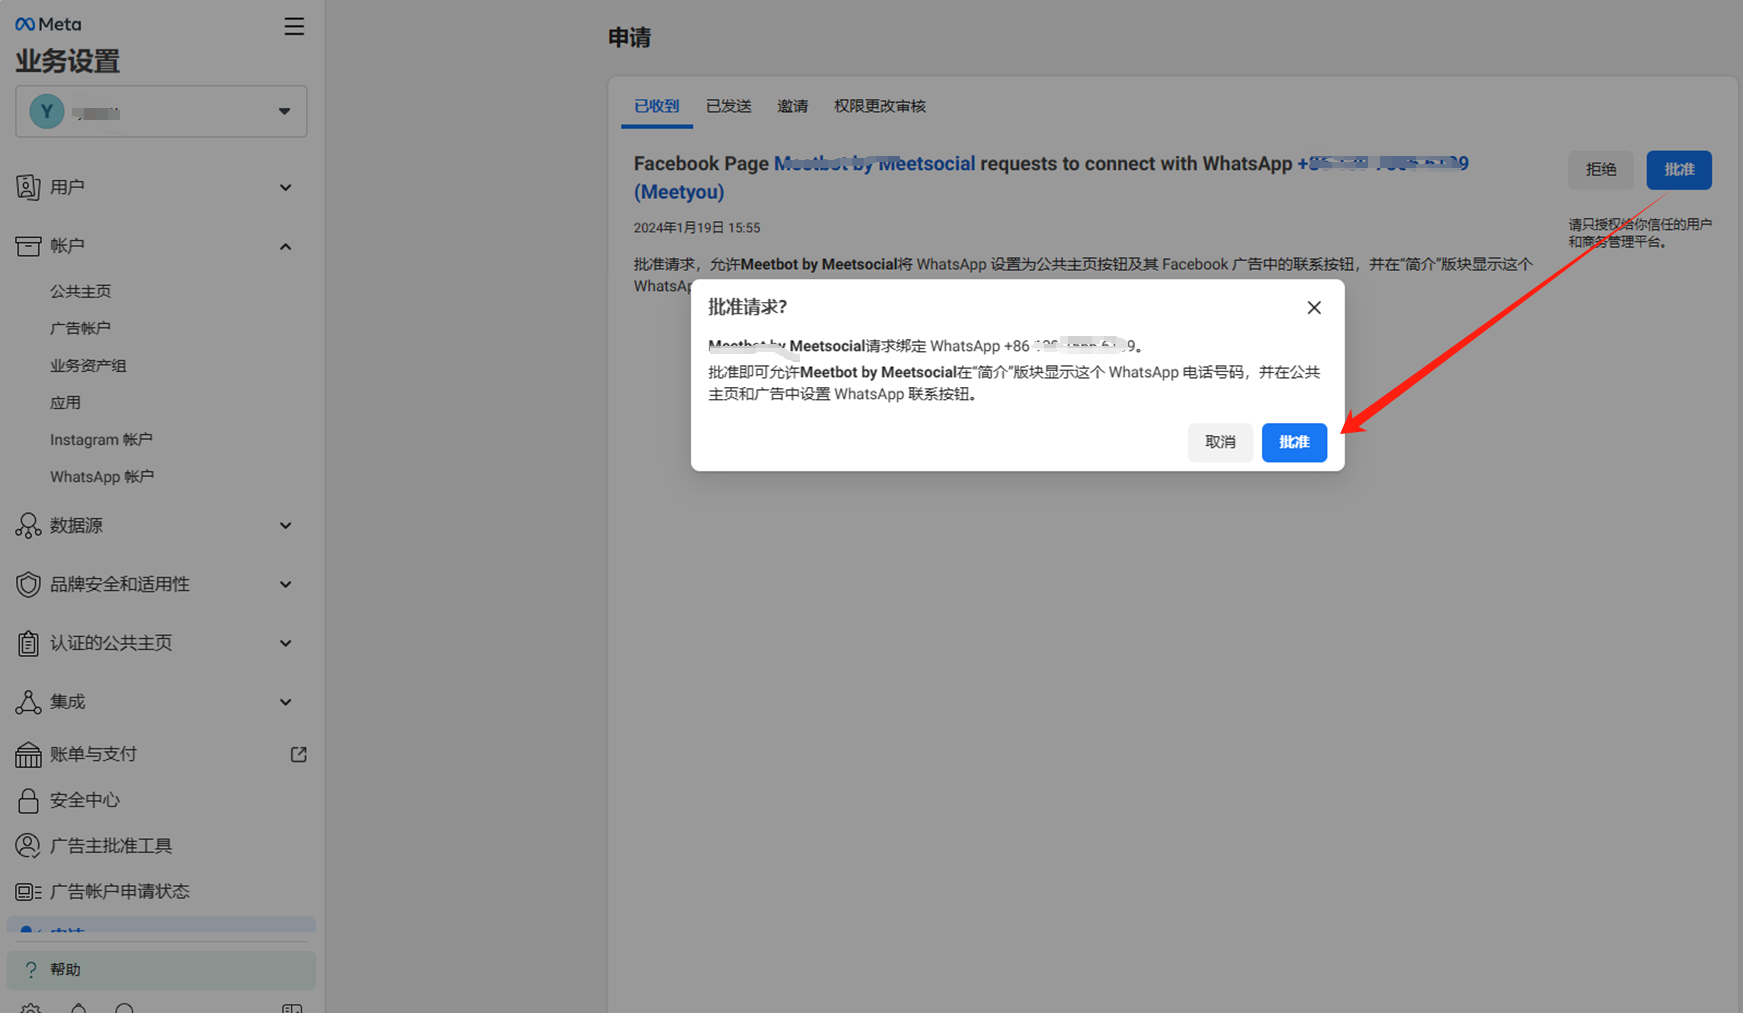The width and height of the screenshot is (1743, 1013).
Task: Switch to the 已收到 tab
Action: point(657,106)
